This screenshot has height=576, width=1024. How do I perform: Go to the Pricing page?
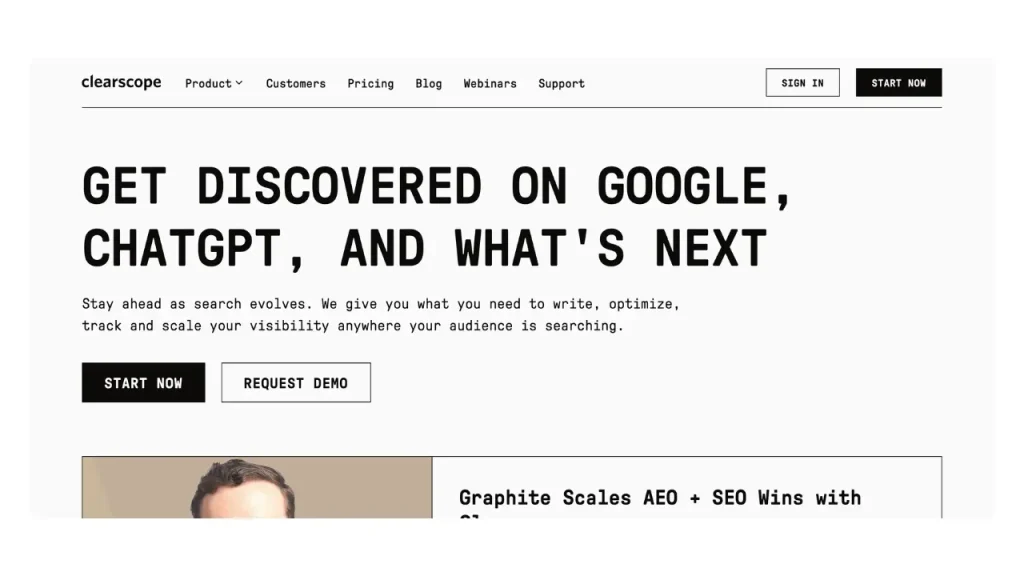click(370, 84)
